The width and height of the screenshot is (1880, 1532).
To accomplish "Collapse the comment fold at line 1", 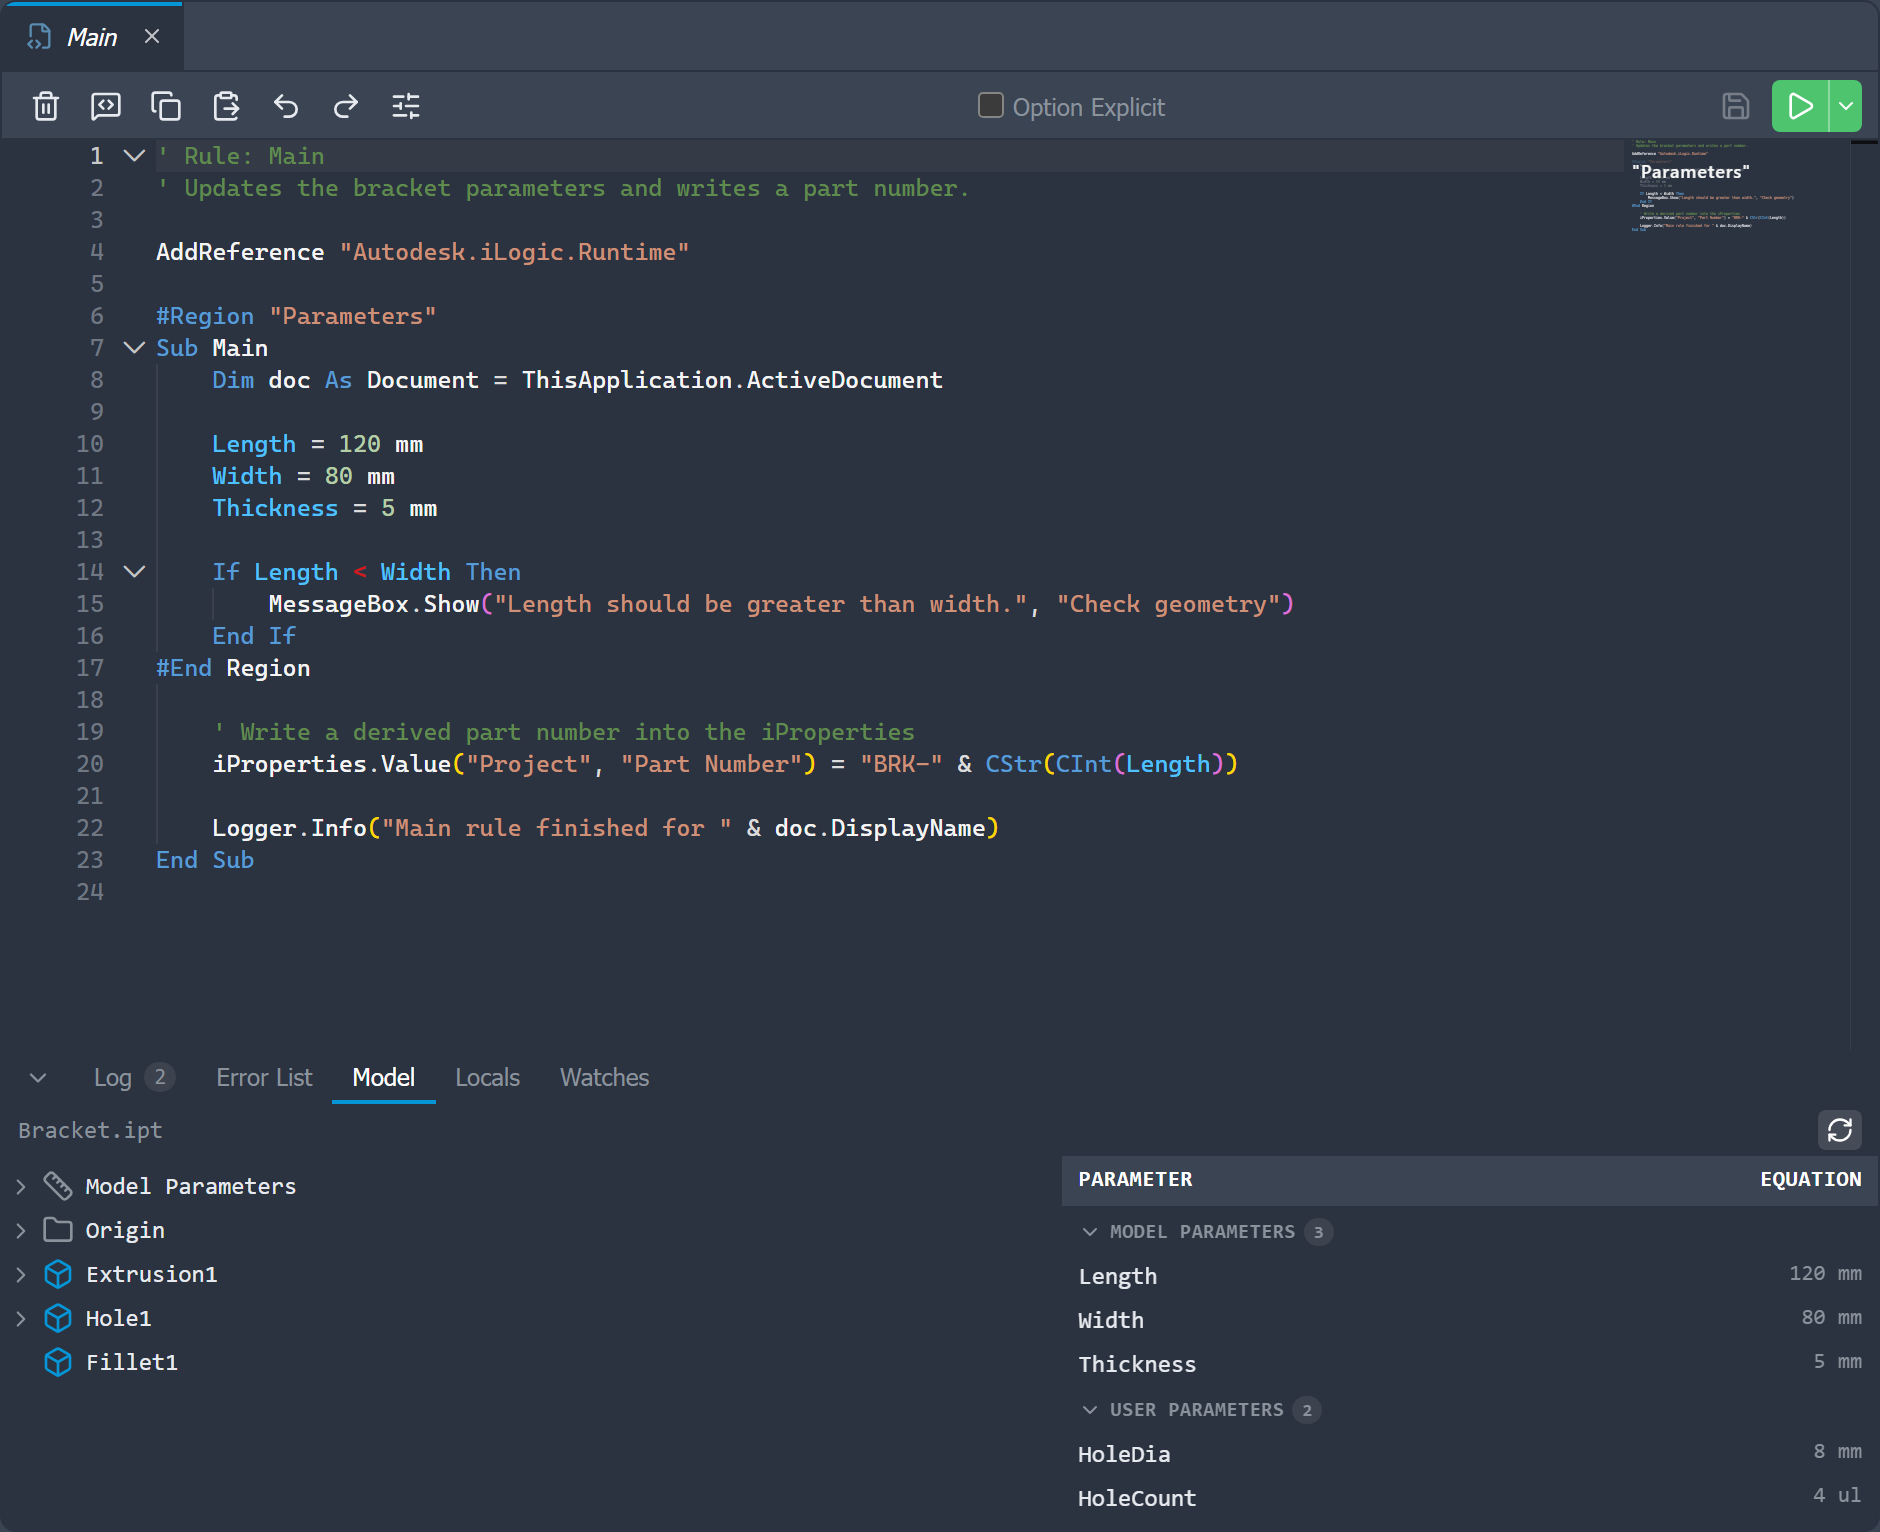I will [134, 156].
